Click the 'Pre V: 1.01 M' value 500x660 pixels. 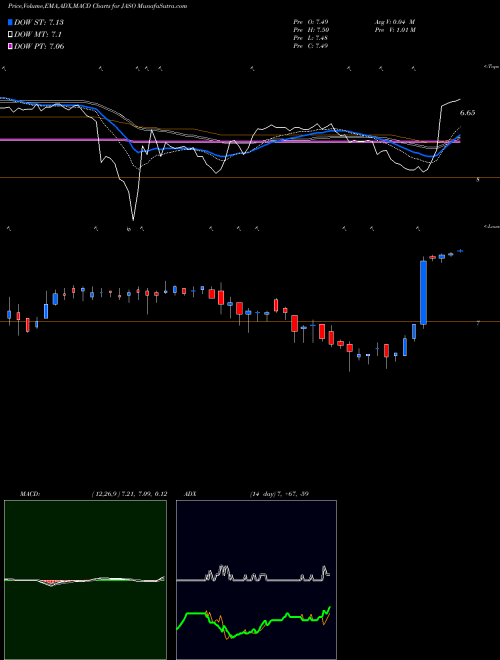click(395, 30)
